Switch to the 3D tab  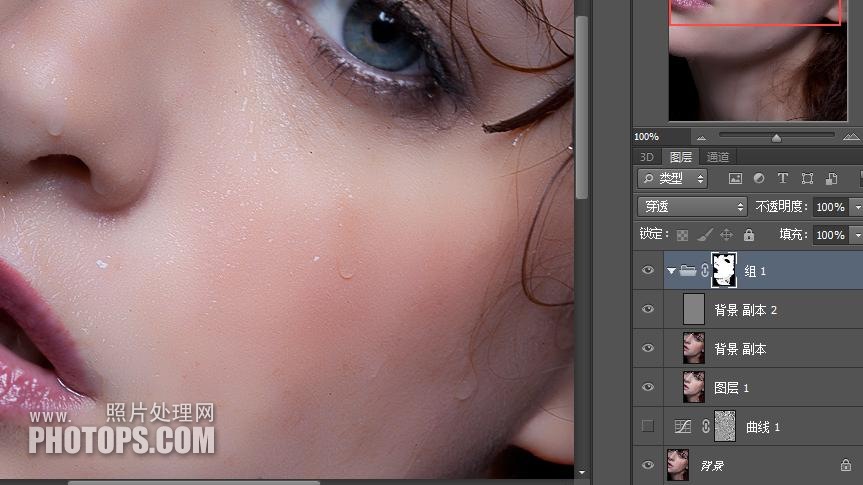pos(647,157)
